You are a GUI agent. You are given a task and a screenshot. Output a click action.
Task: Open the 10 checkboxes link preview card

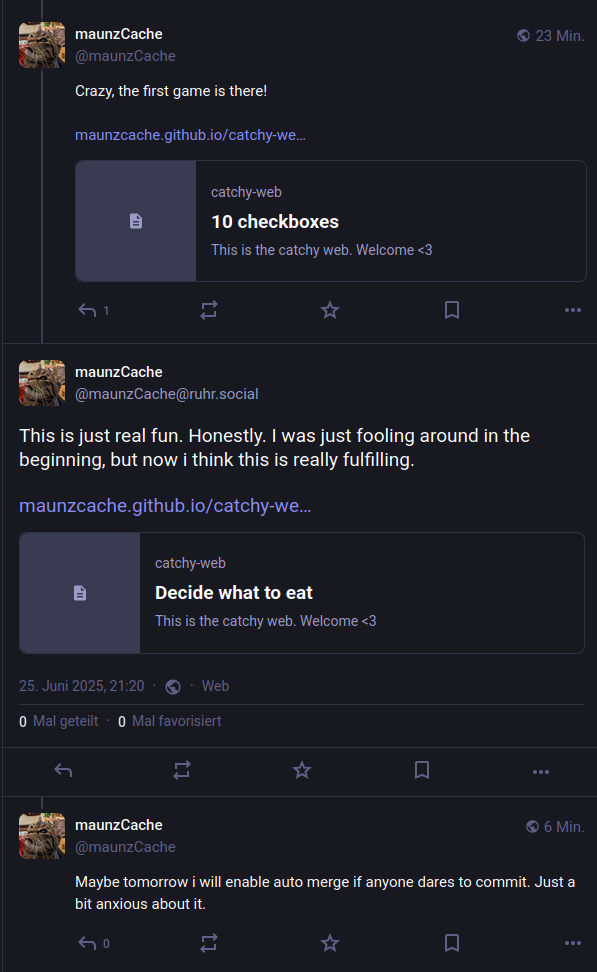coord(330,221)
